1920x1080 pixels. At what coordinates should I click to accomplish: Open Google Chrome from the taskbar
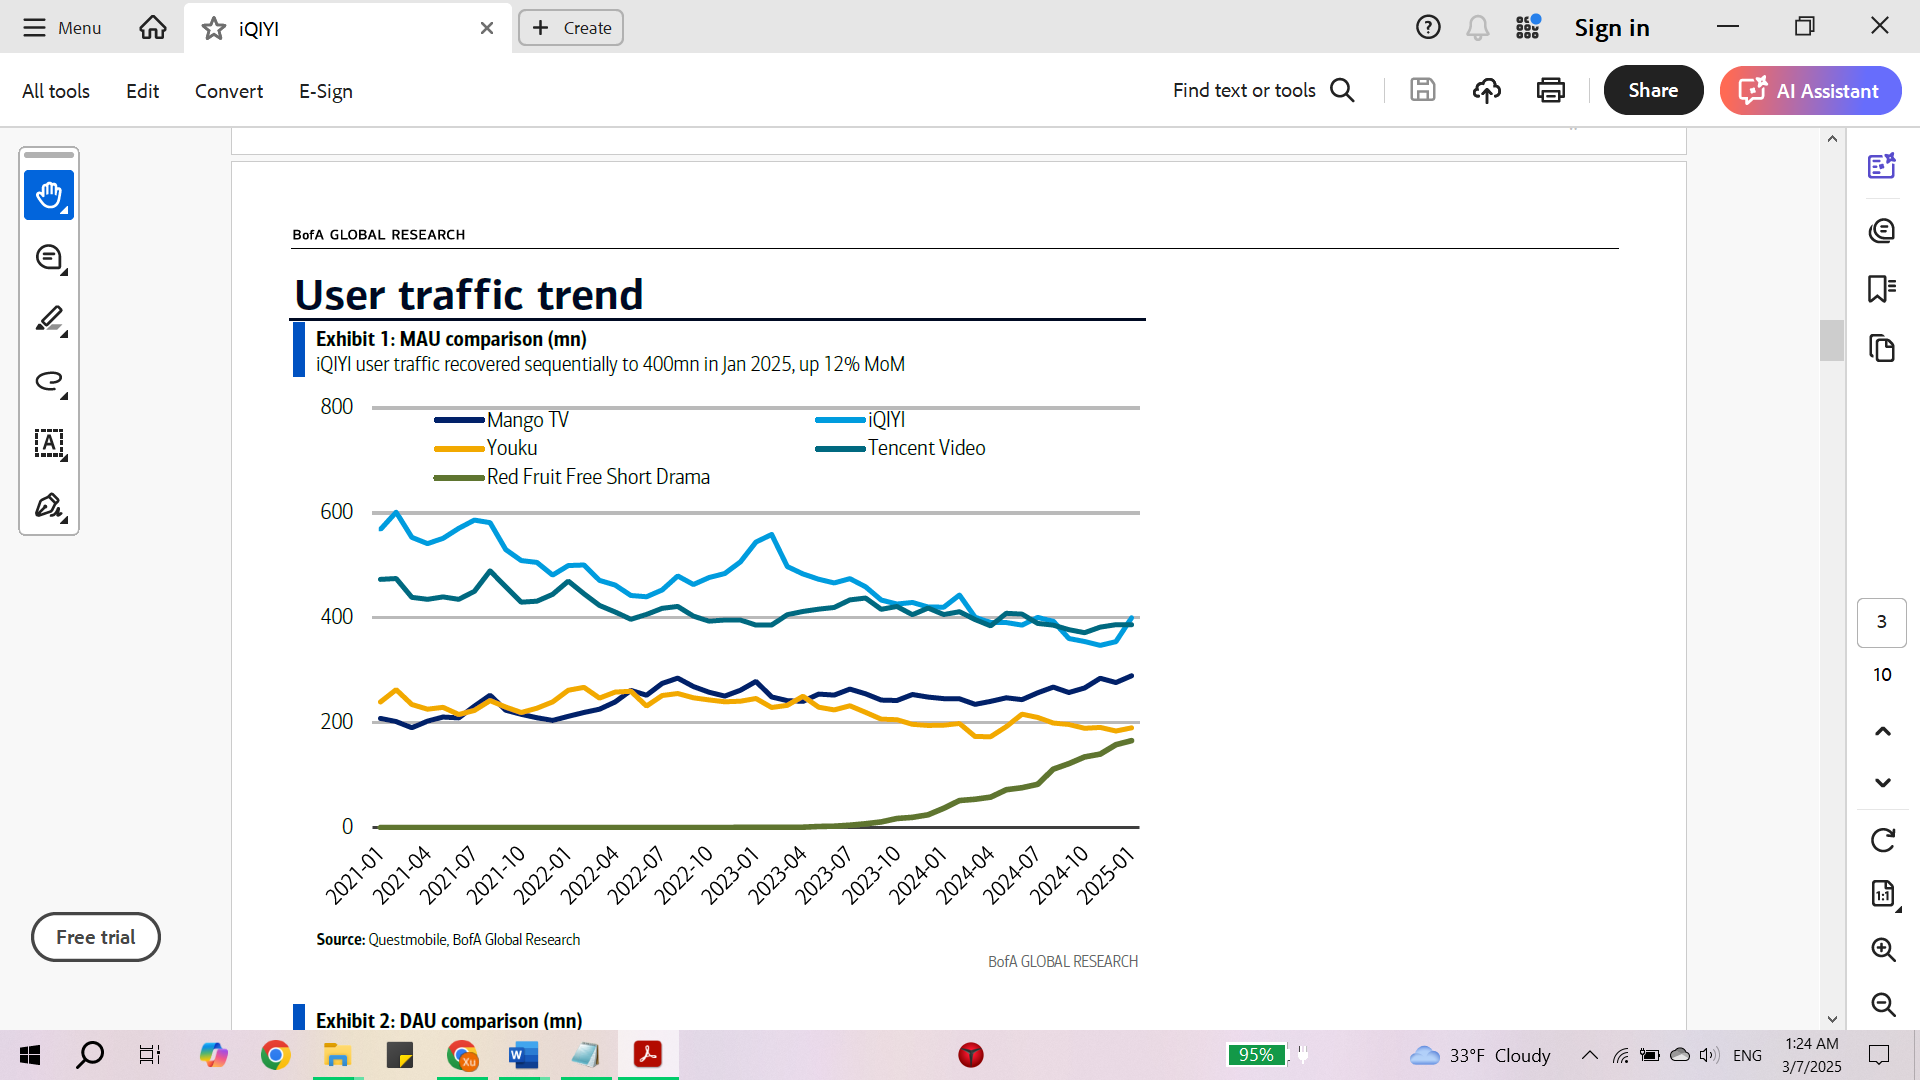click(x=276, y=1055)
